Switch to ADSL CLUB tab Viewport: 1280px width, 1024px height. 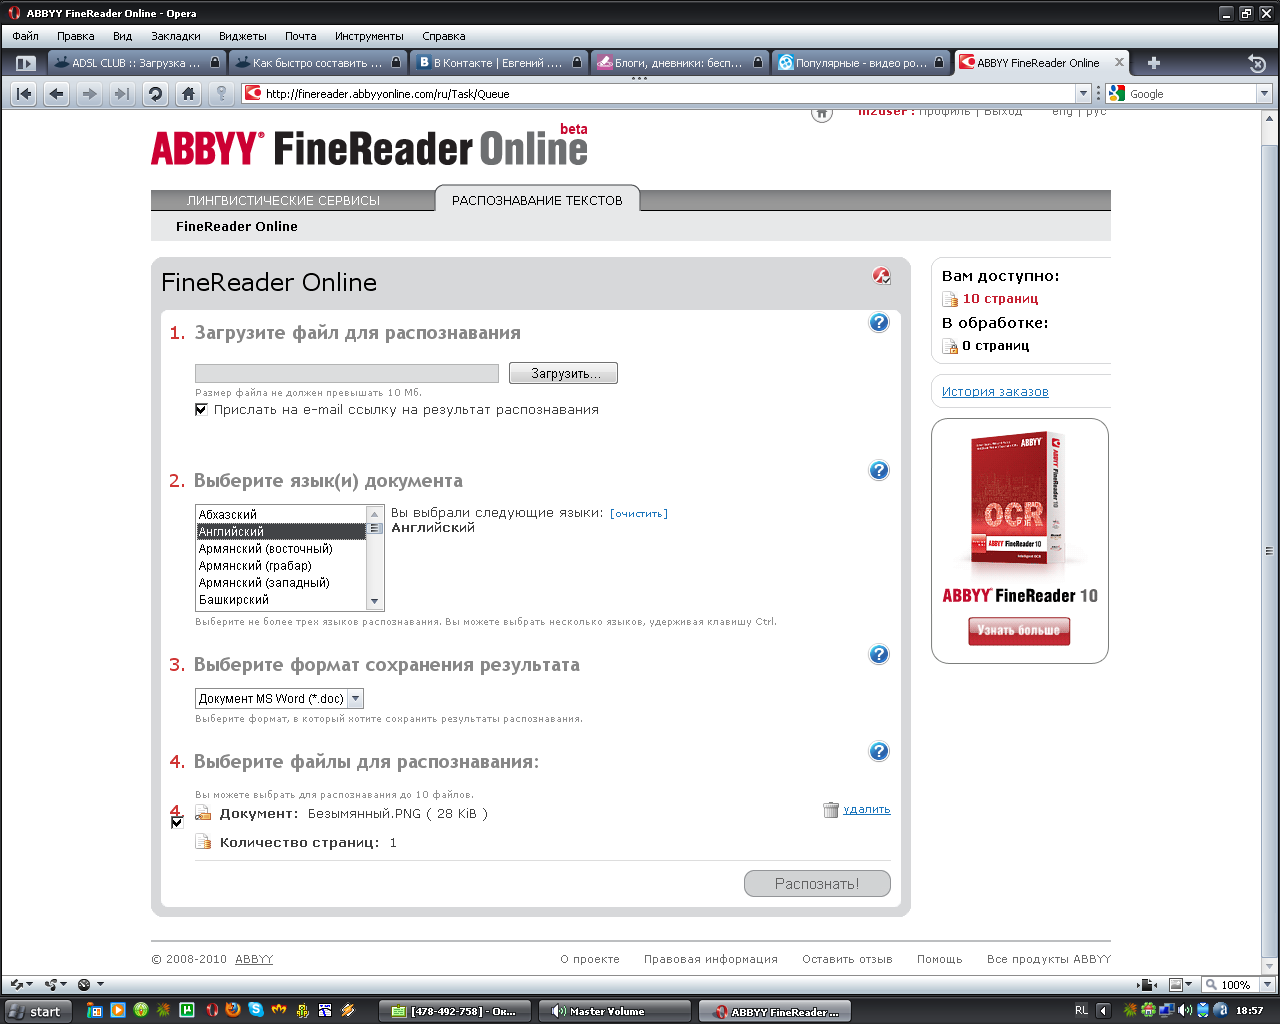136,63
